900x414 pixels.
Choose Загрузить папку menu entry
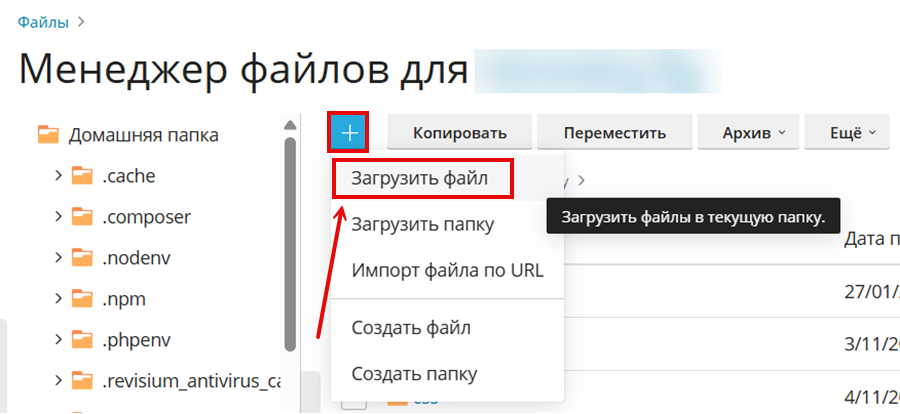(x=422, y=224)
